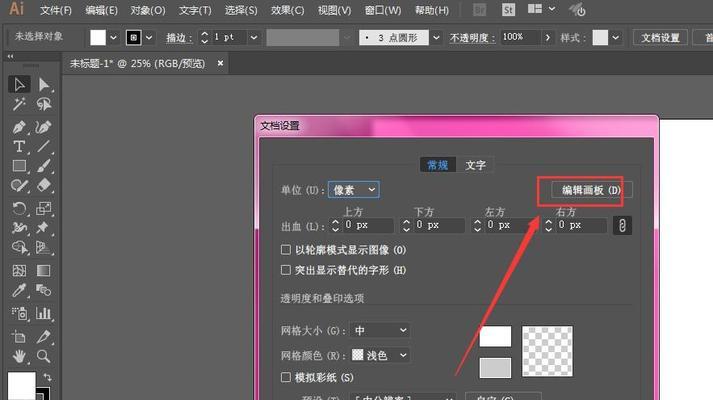Select the Pen tool
The height and width of the screenshot is (400, 713).
coord(19,127)
